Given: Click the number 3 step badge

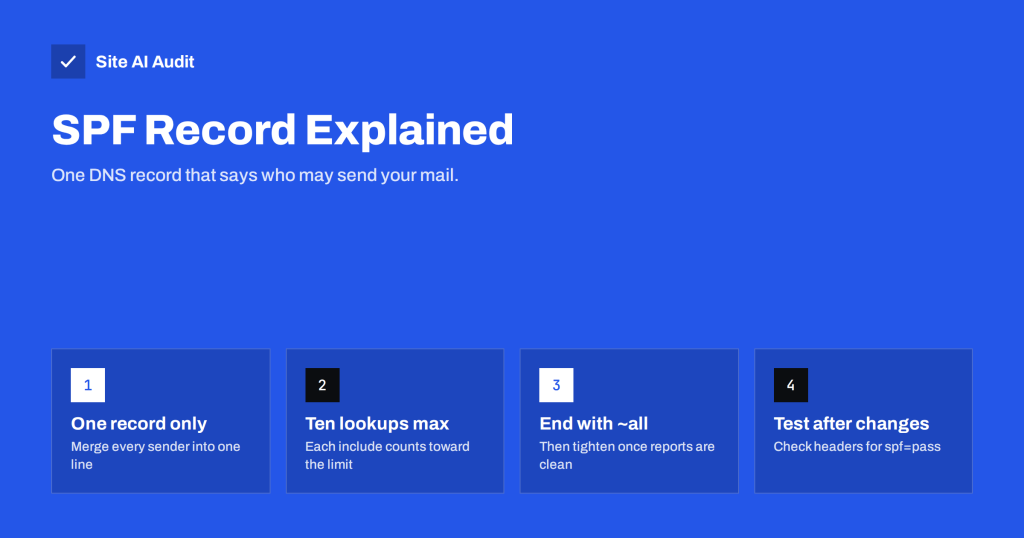Looking at the screenshot, I should (x=556, y=385).
